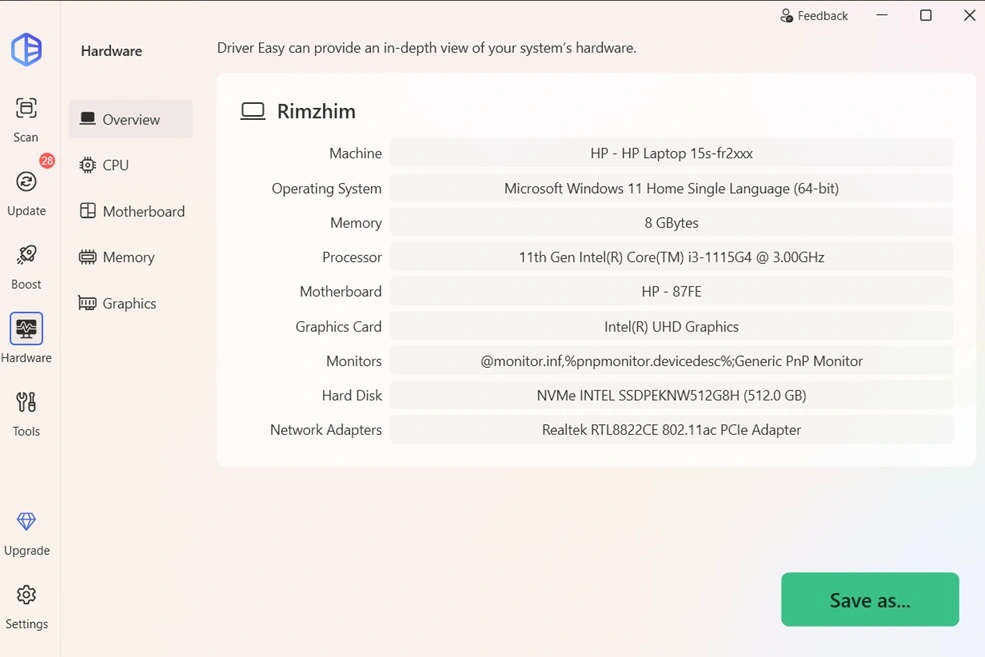Image resolution: width=985 pixels, height=657 pixels.
Task: Click the Monitors row label
Action: coord(354,361)
